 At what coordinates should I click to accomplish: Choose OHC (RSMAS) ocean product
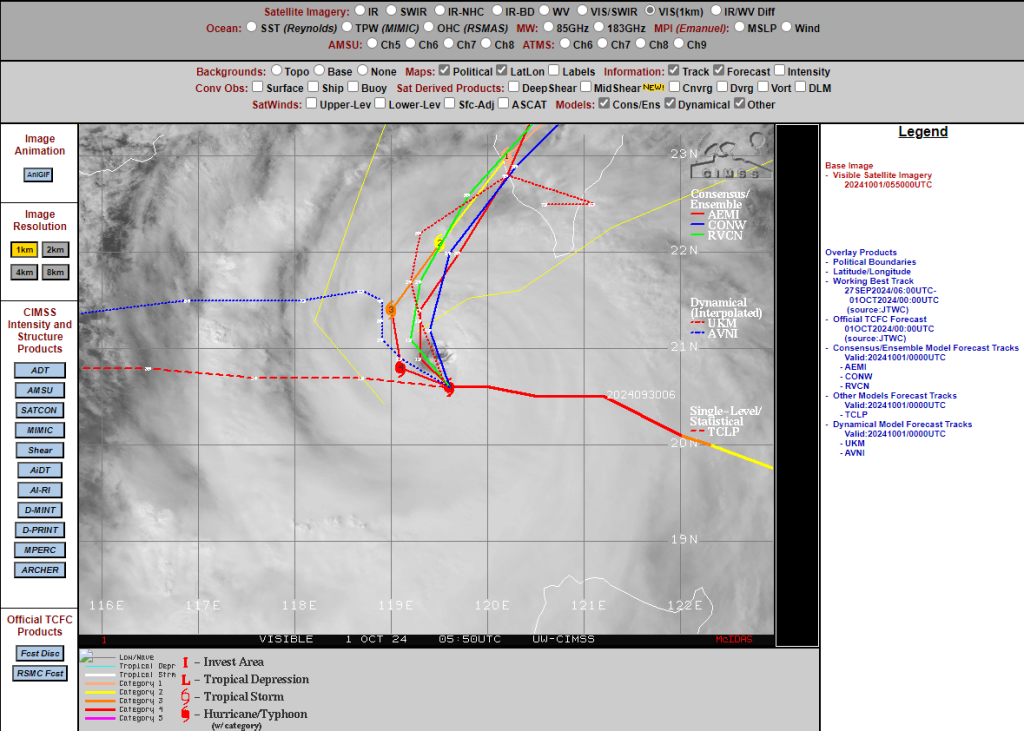pos(428,27)
